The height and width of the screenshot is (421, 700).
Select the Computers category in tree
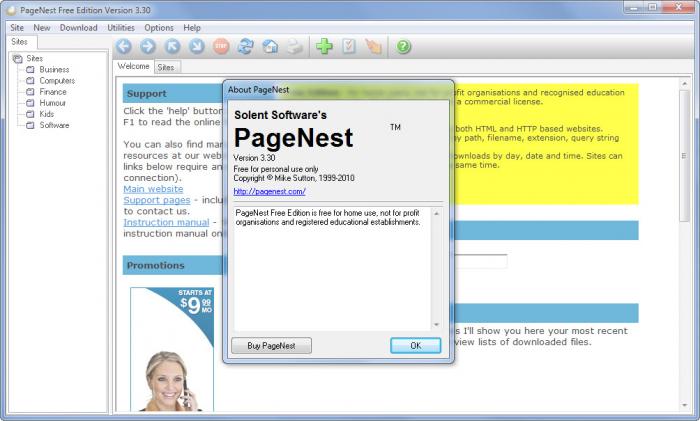pyautogui.click(x=57, y=80)
